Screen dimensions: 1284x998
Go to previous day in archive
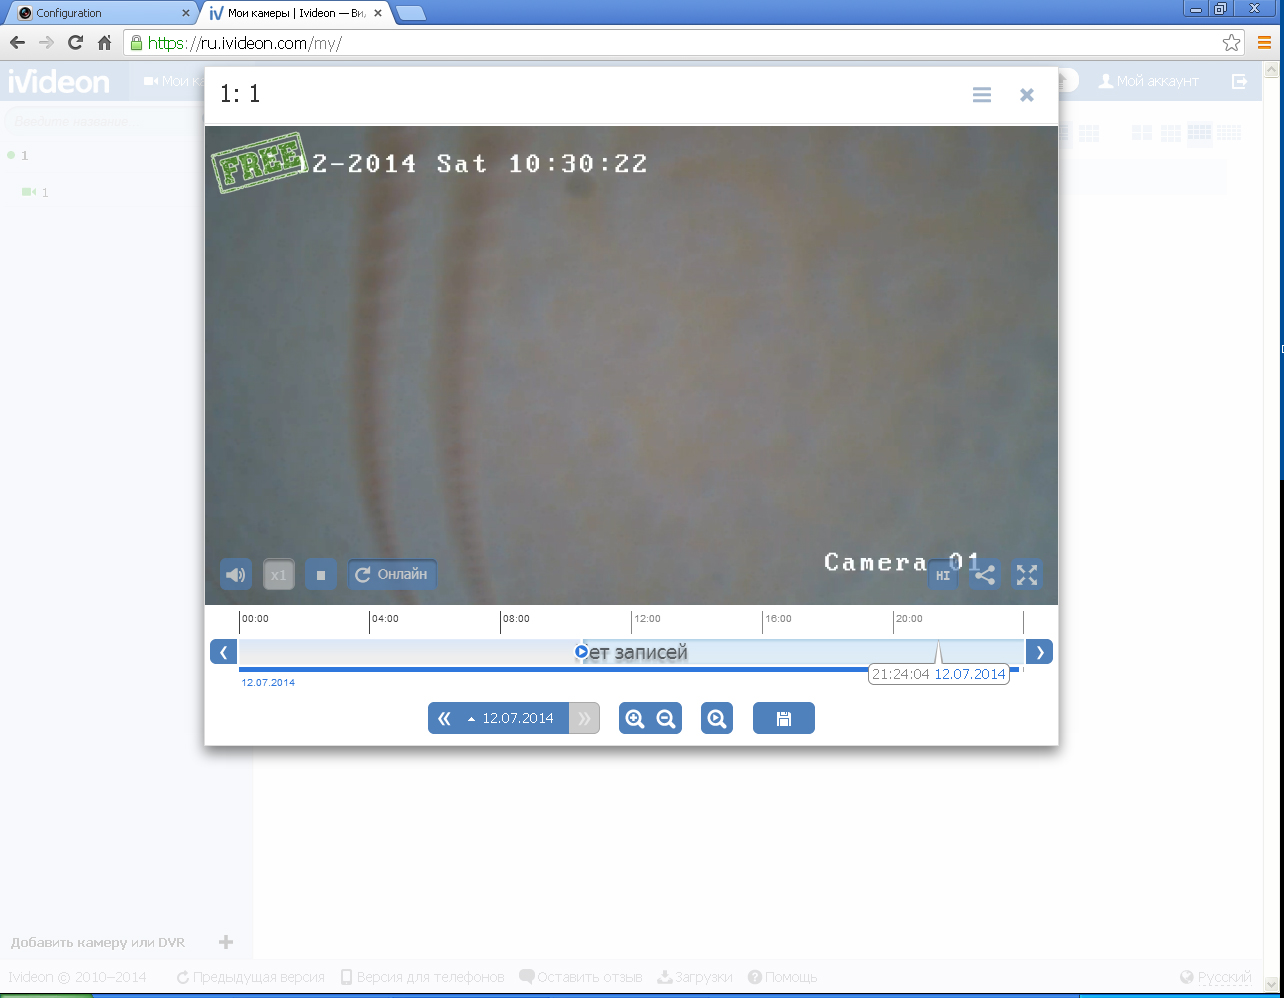[x=444, y=718]
